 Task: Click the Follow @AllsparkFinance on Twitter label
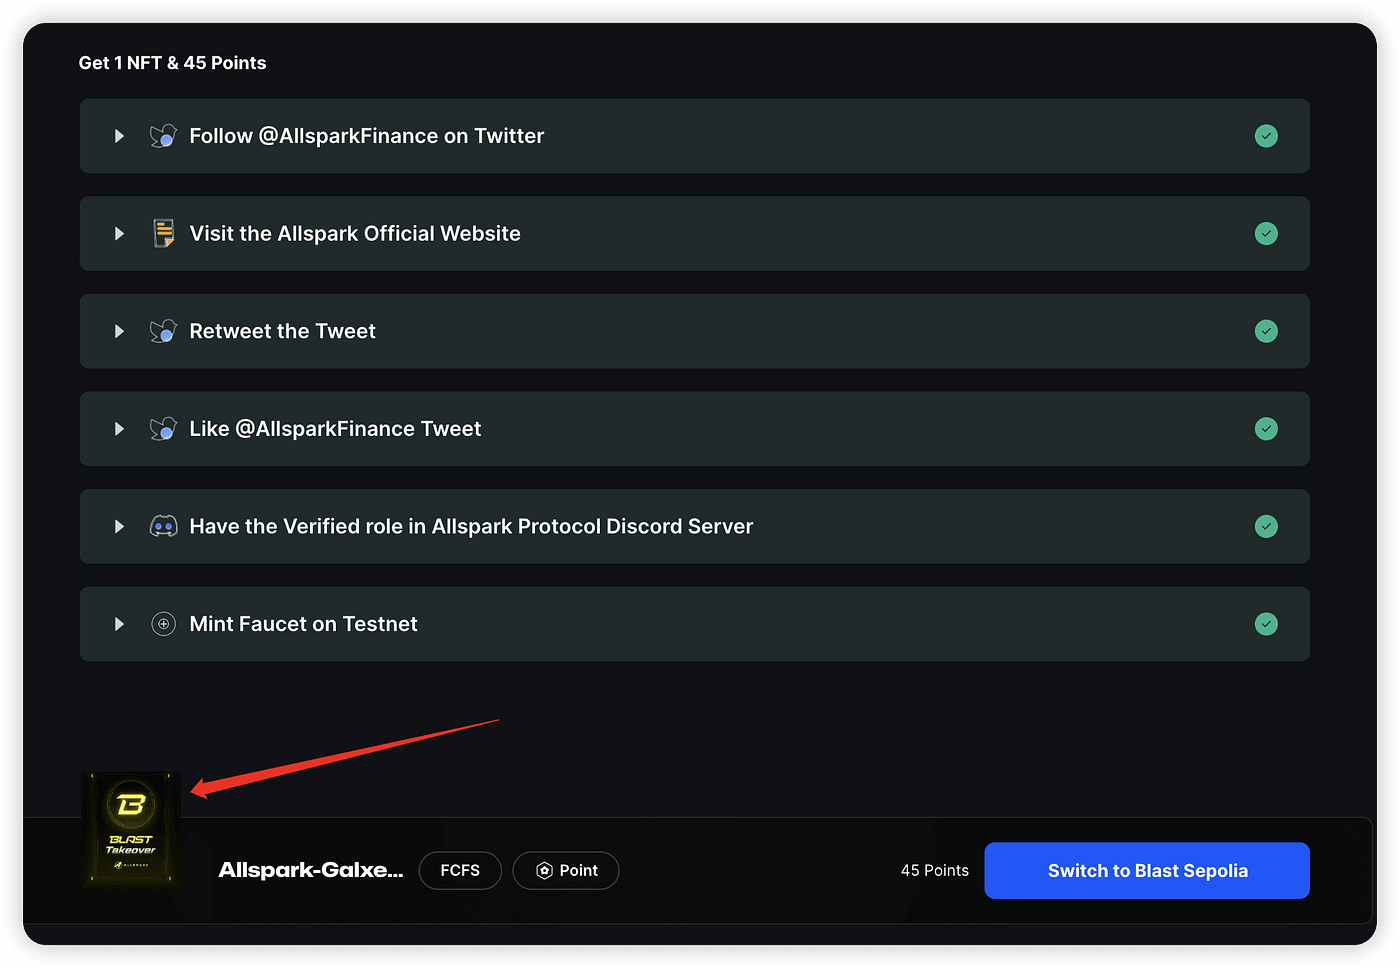coord(367,136)
